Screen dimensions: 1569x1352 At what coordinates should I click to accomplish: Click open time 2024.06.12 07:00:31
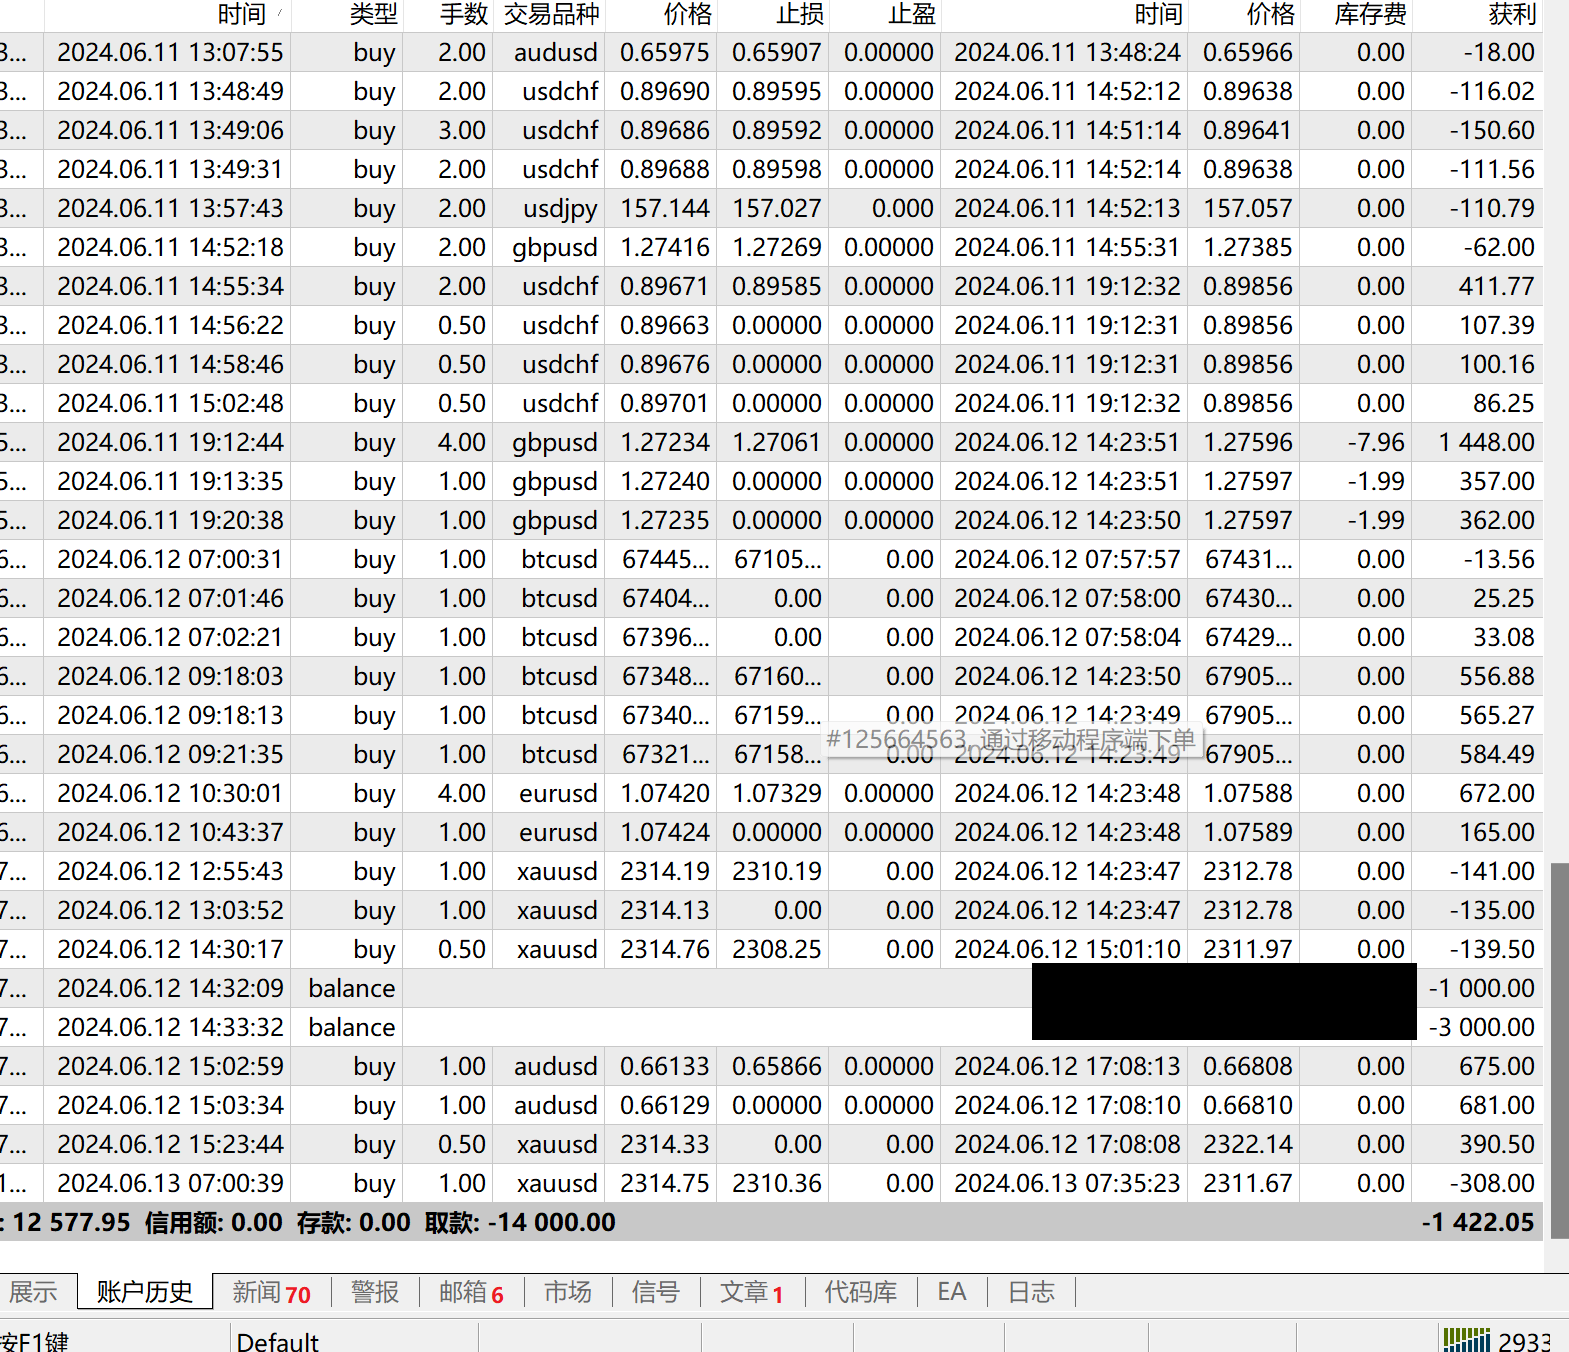click(170, 559)
